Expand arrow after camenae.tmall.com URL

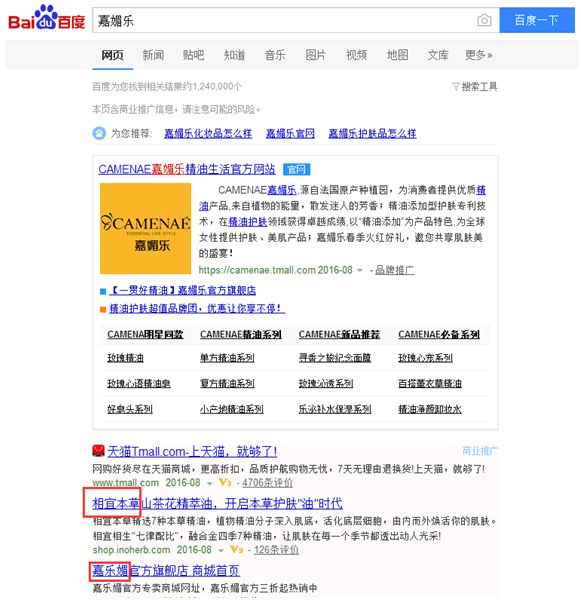tap(360, 270)
